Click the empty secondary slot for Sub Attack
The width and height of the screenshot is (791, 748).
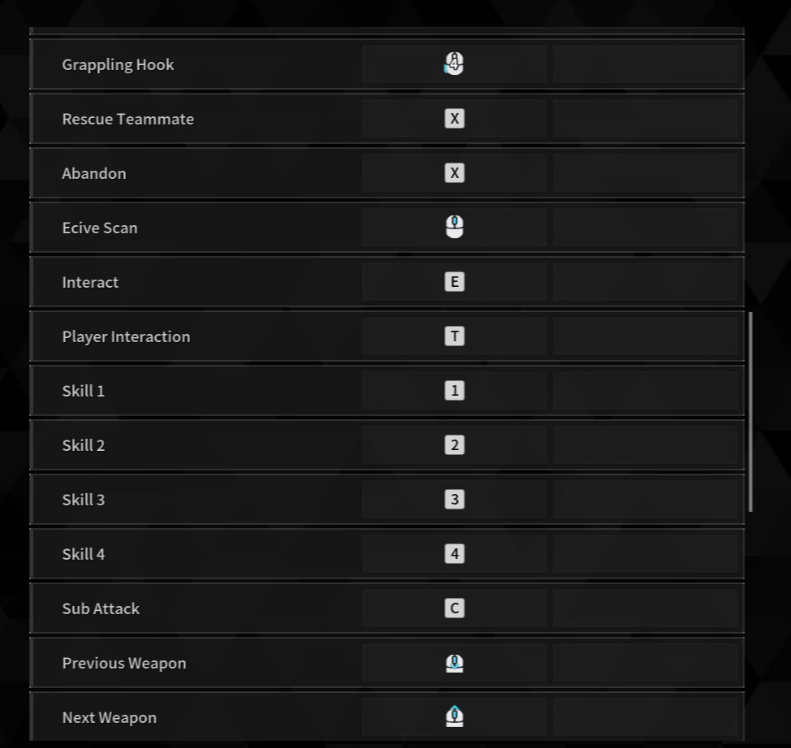click(646, 608)
